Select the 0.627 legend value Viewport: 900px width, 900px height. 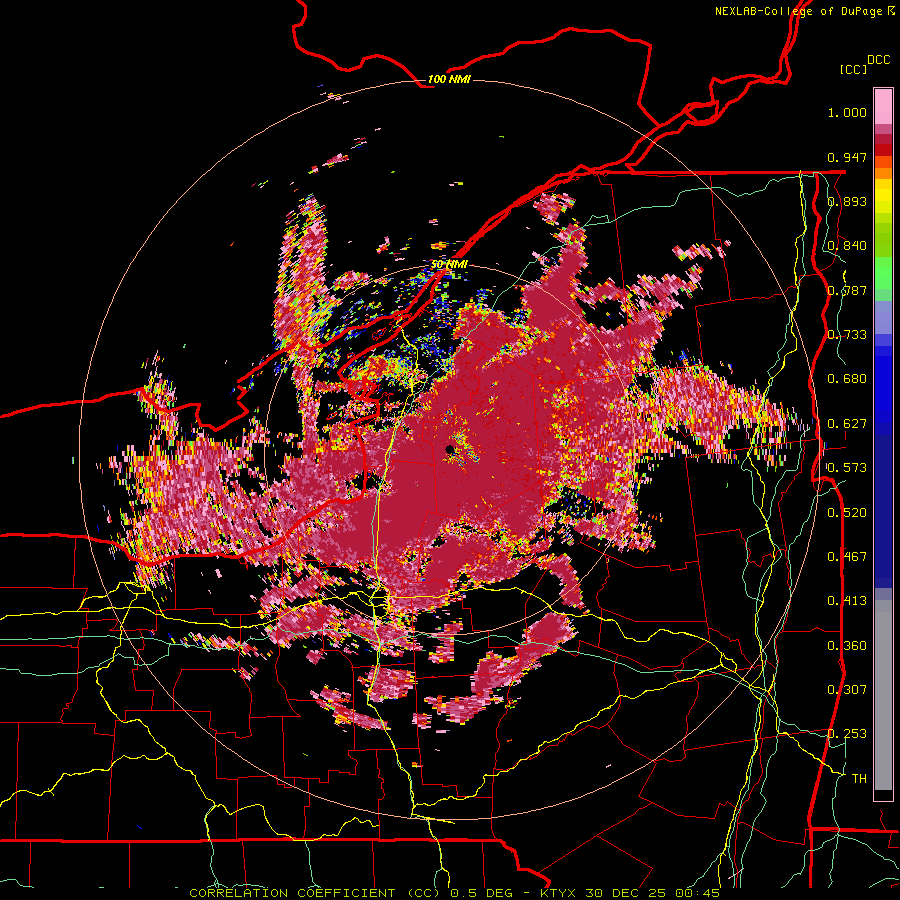click(x=847, y=424)
